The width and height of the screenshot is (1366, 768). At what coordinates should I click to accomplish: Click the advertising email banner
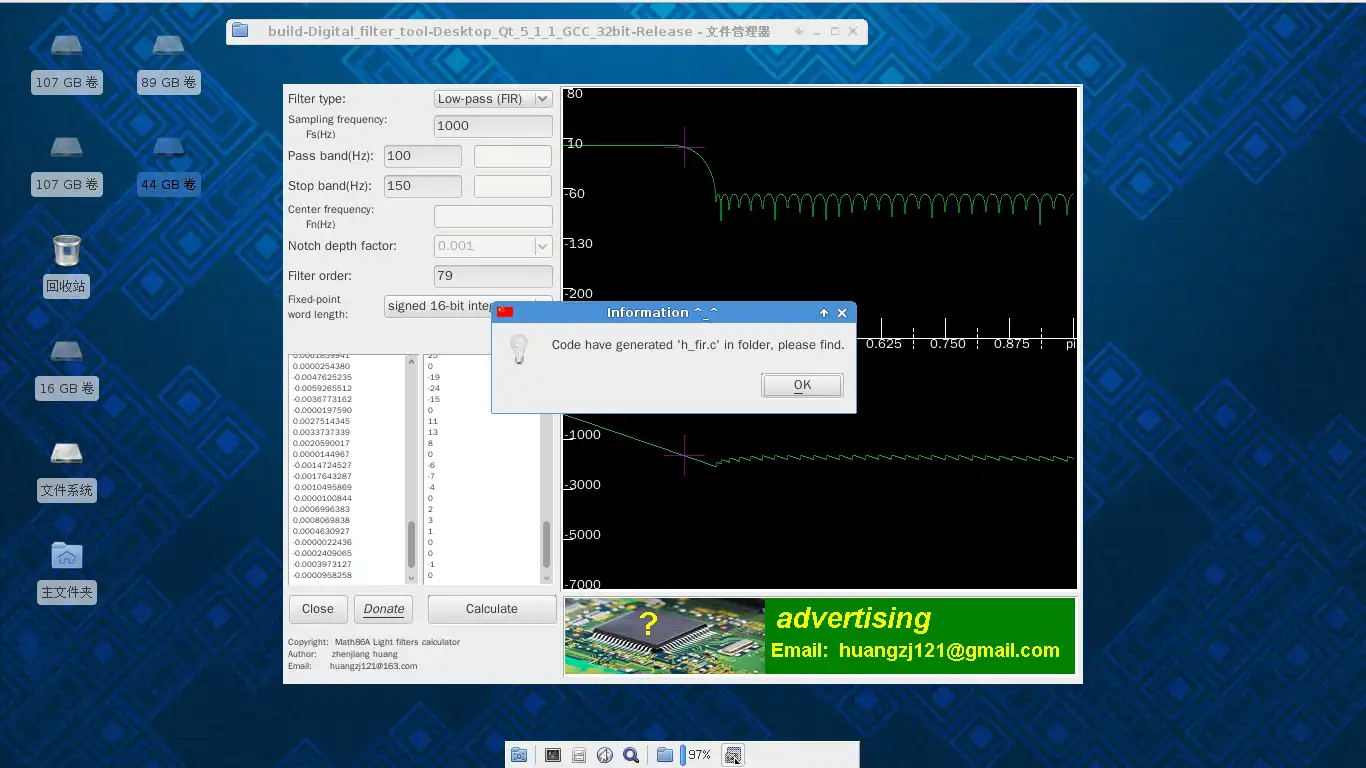(x=920, y=636)
